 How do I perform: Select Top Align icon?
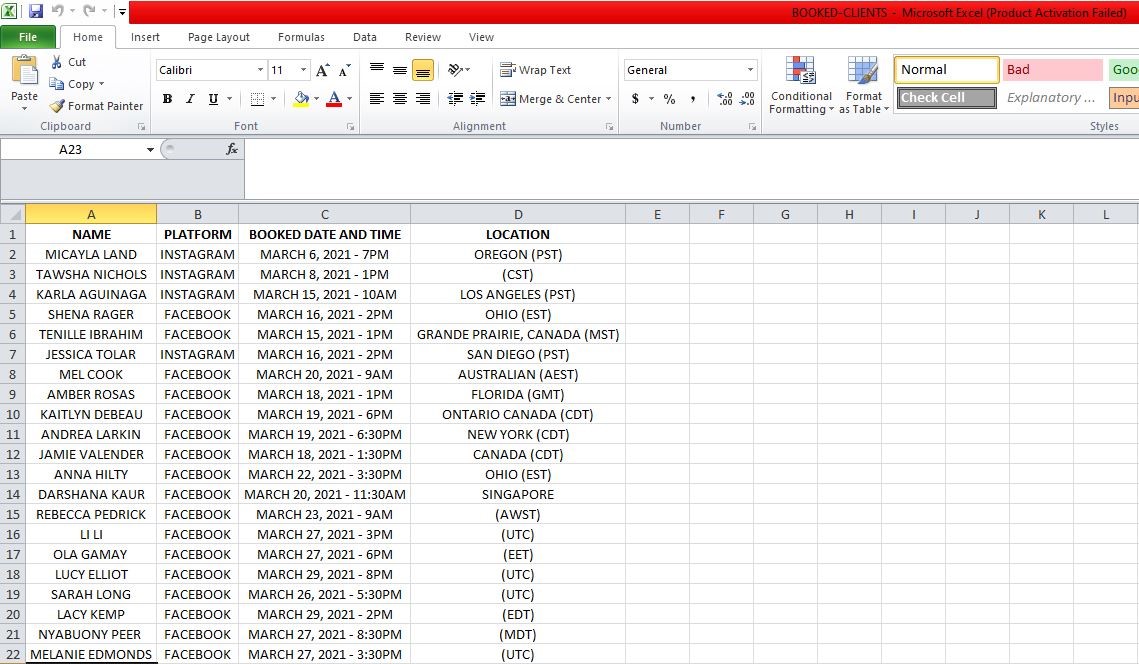pos(377,70)
